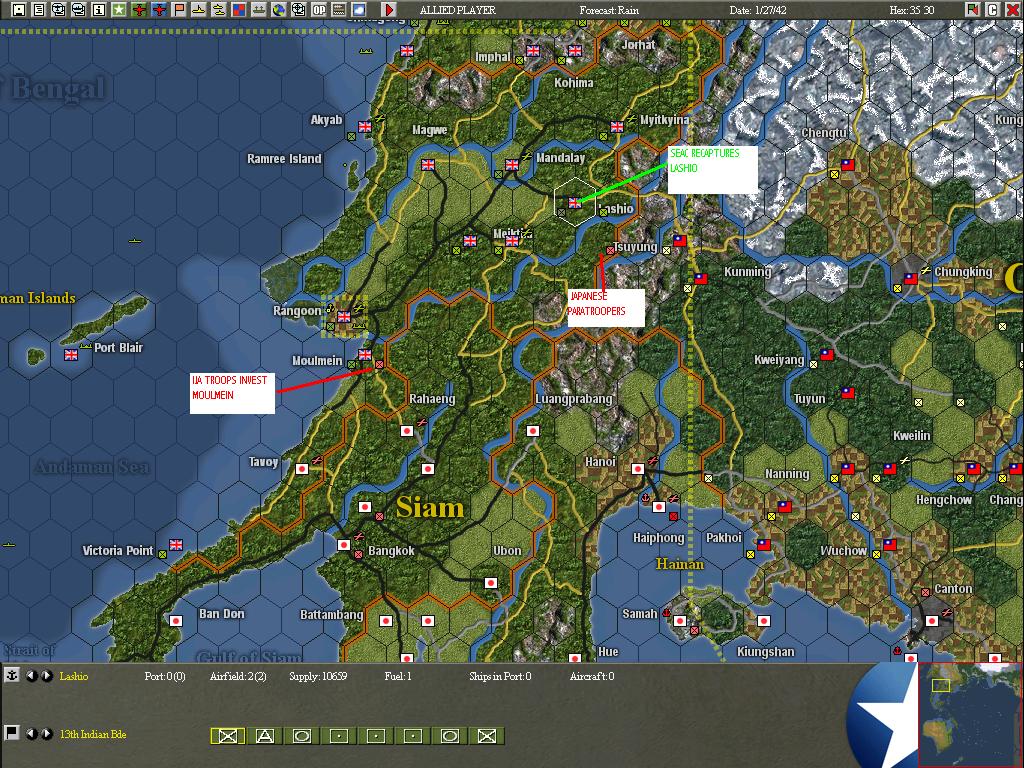The image size is (1024, 768).
Task: Click the 'Forecast: Rain' text
Action: click(609, 10)
